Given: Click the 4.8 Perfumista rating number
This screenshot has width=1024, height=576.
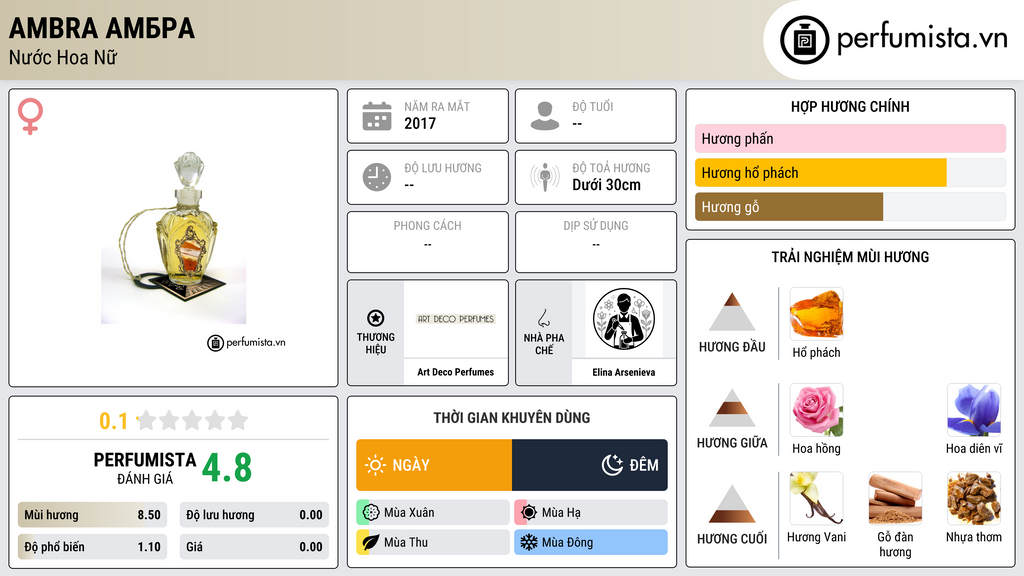Looking at the screenshot, I should [227, 468].
